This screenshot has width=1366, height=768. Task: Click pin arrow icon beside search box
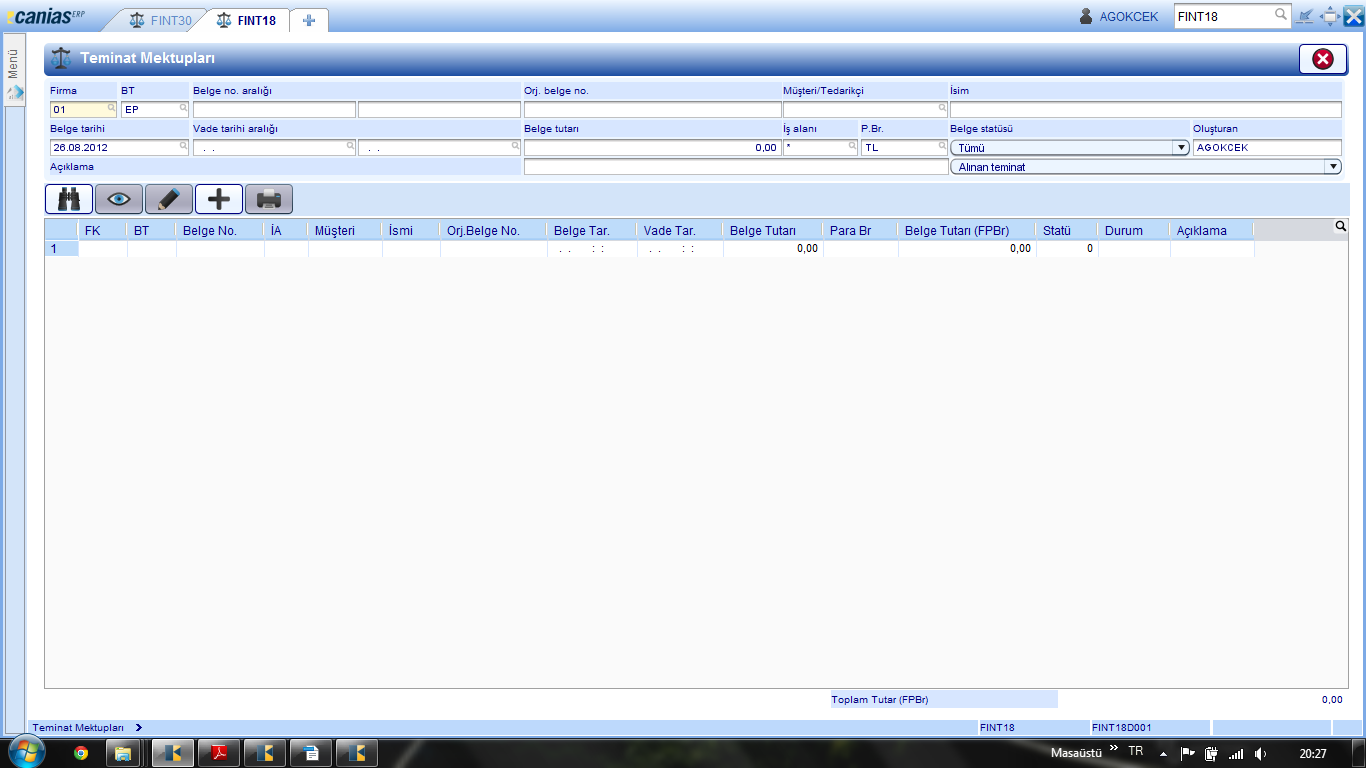click(x=1305, y=16)
